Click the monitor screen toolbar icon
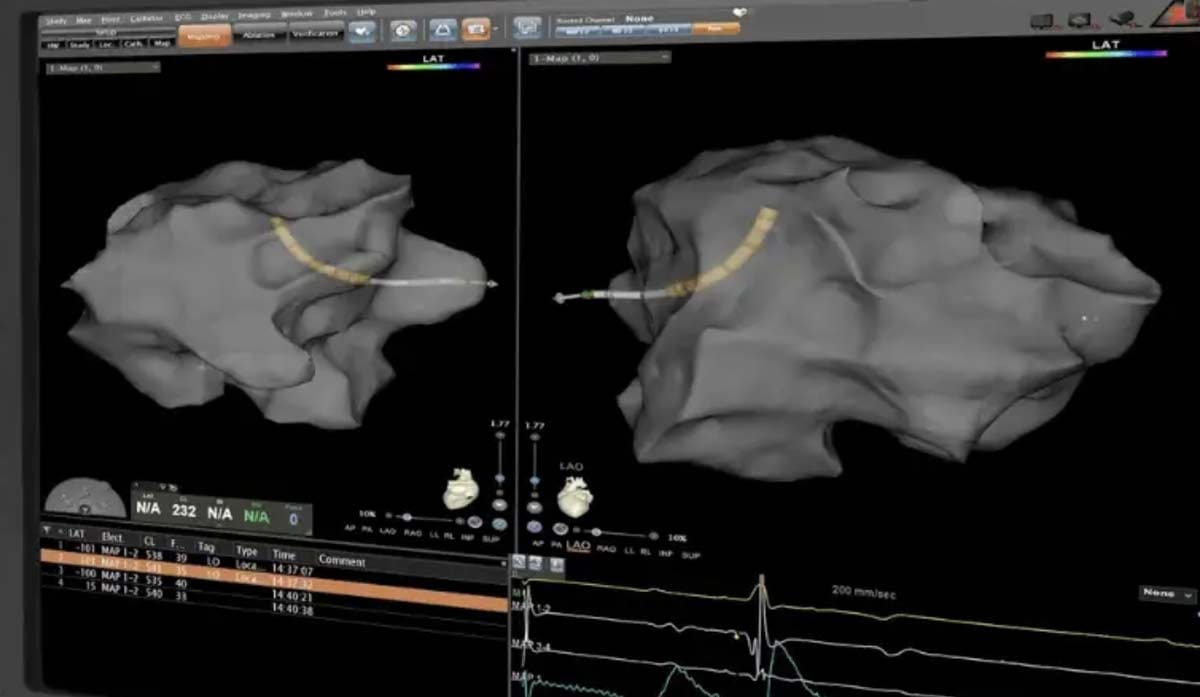 [528, 28]
